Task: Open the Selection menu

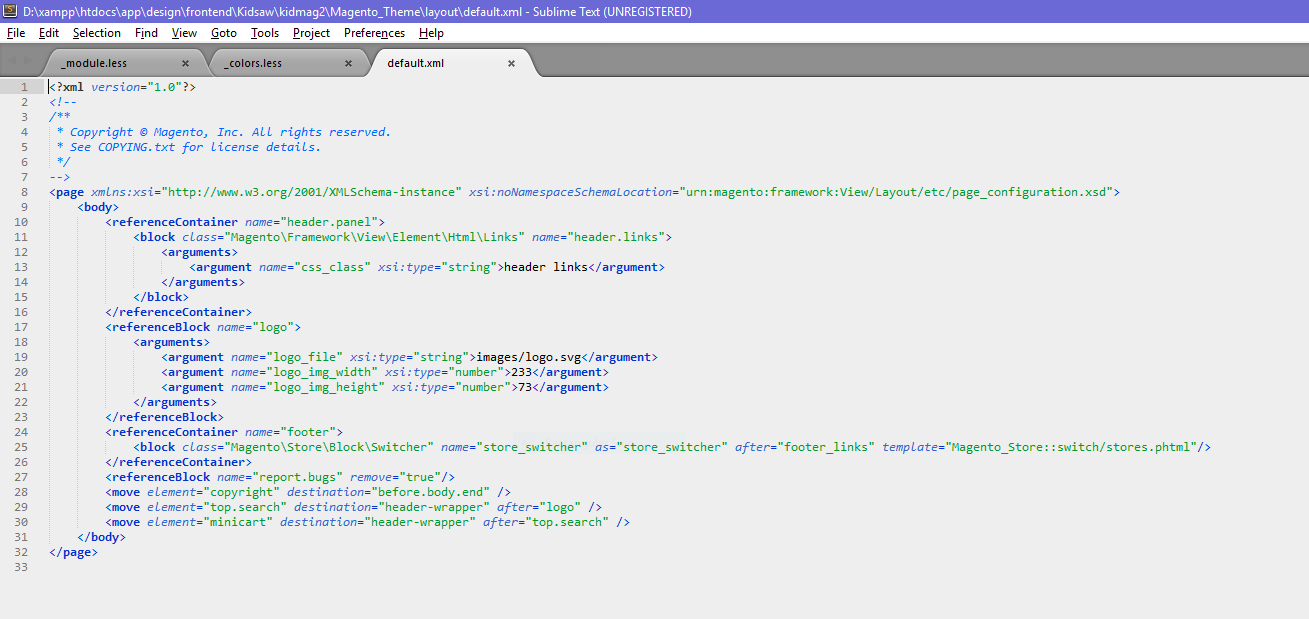Action: point(96,33)
